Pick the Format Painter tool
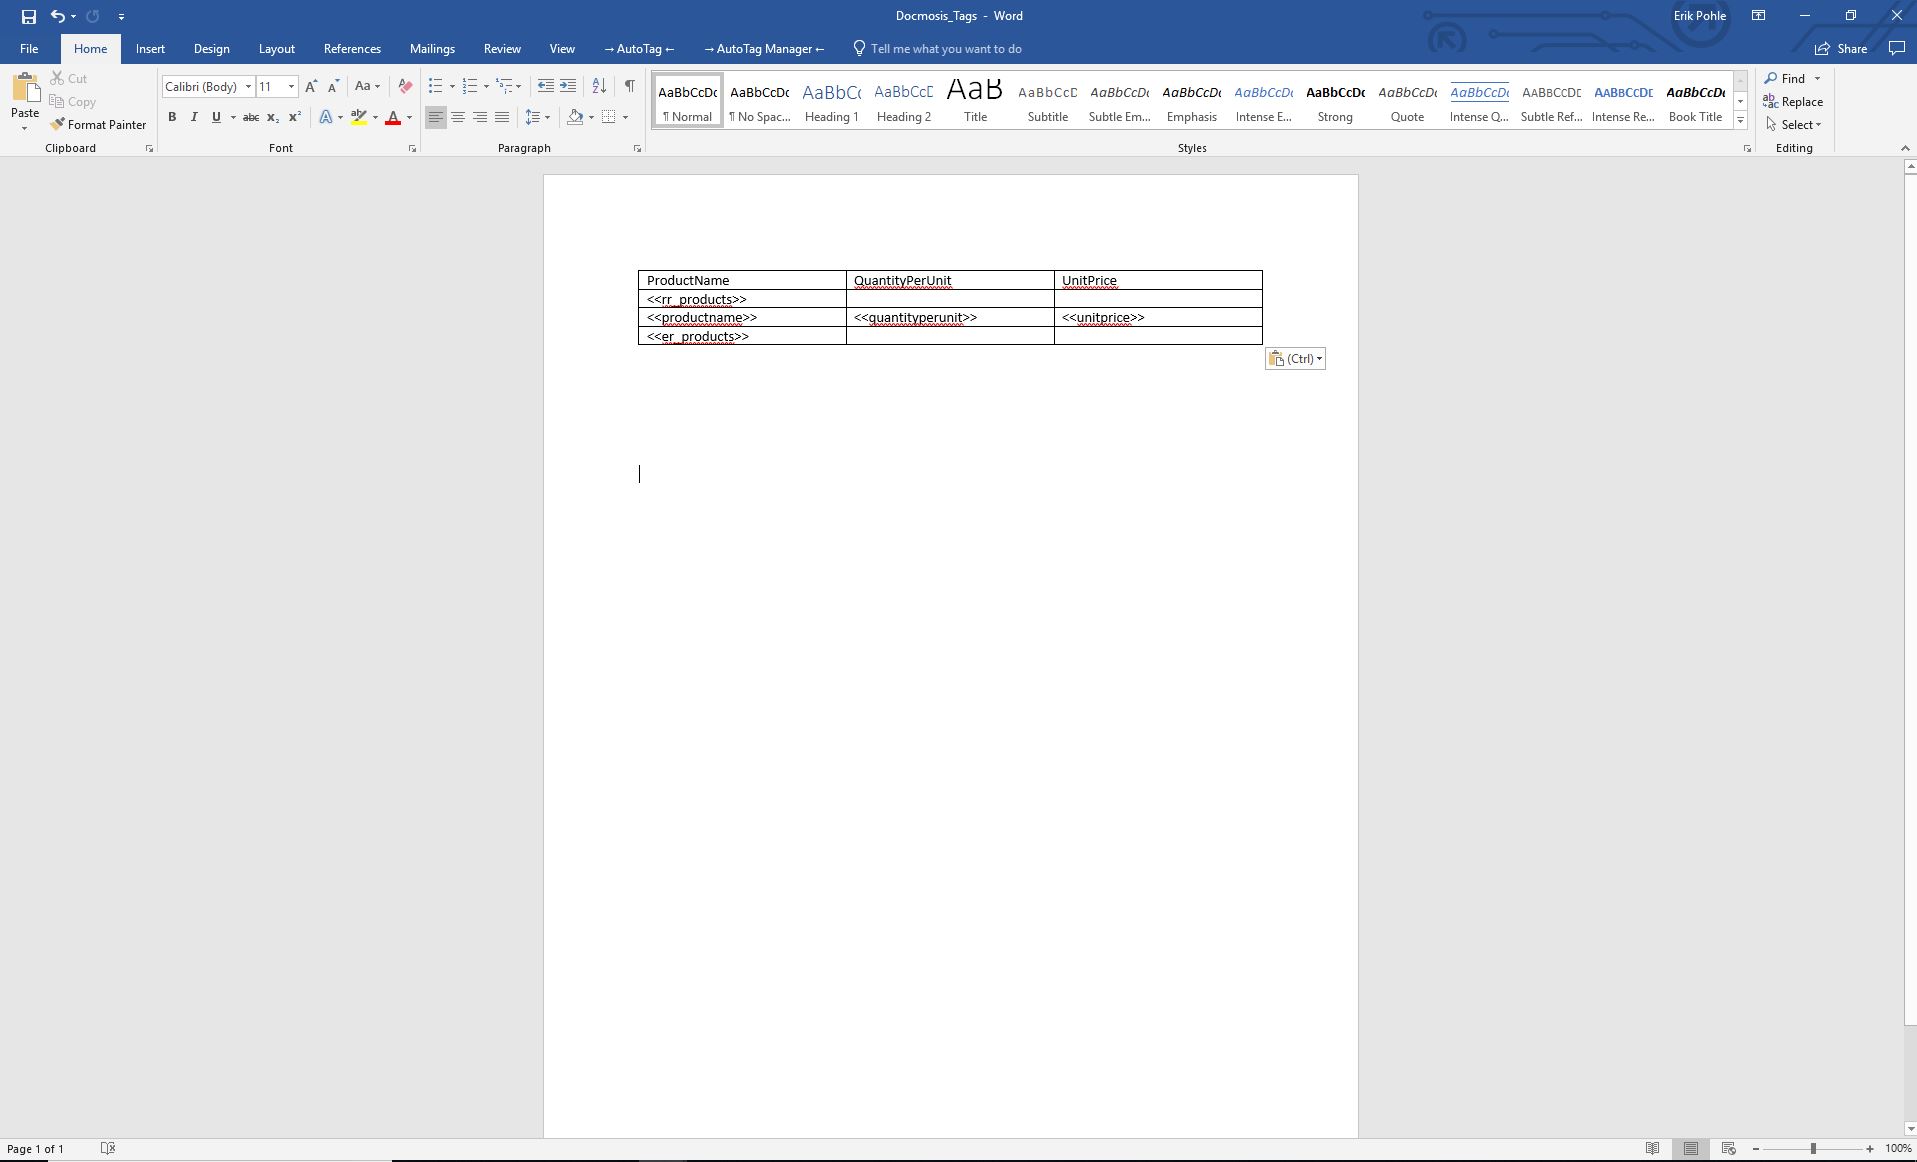 point(98,125)
